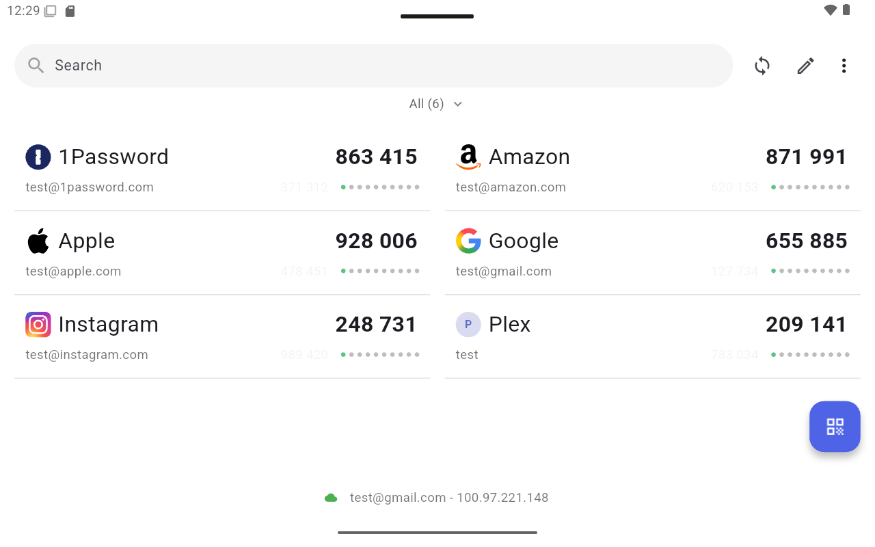The image size is (875, 547).
Task: Select the Google code 655 885
Action: 806,241
